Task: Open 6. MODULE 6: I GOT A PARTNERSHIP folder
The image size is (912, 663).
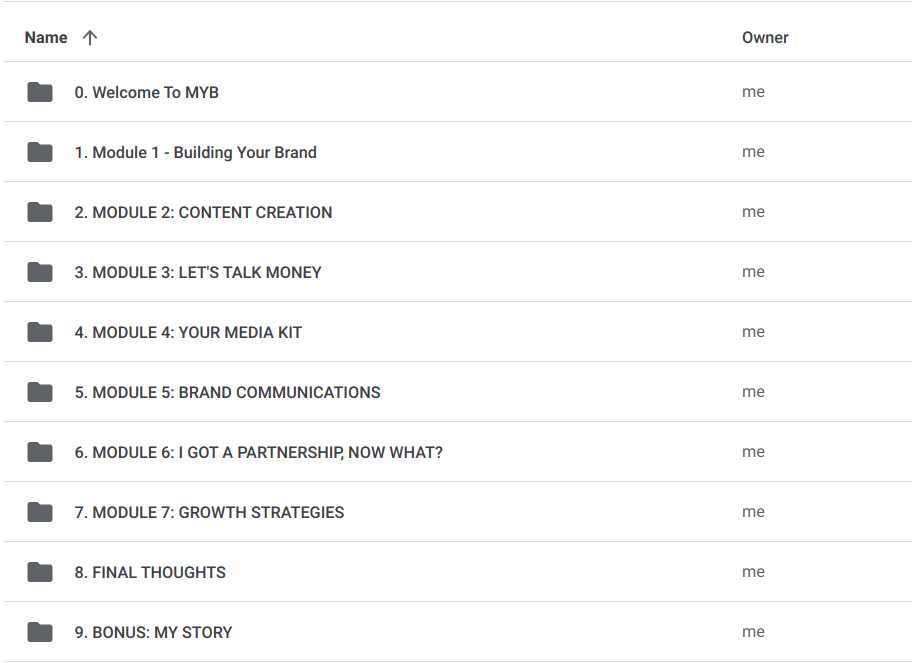Action: pyautogui.click(x=258, y=453)
